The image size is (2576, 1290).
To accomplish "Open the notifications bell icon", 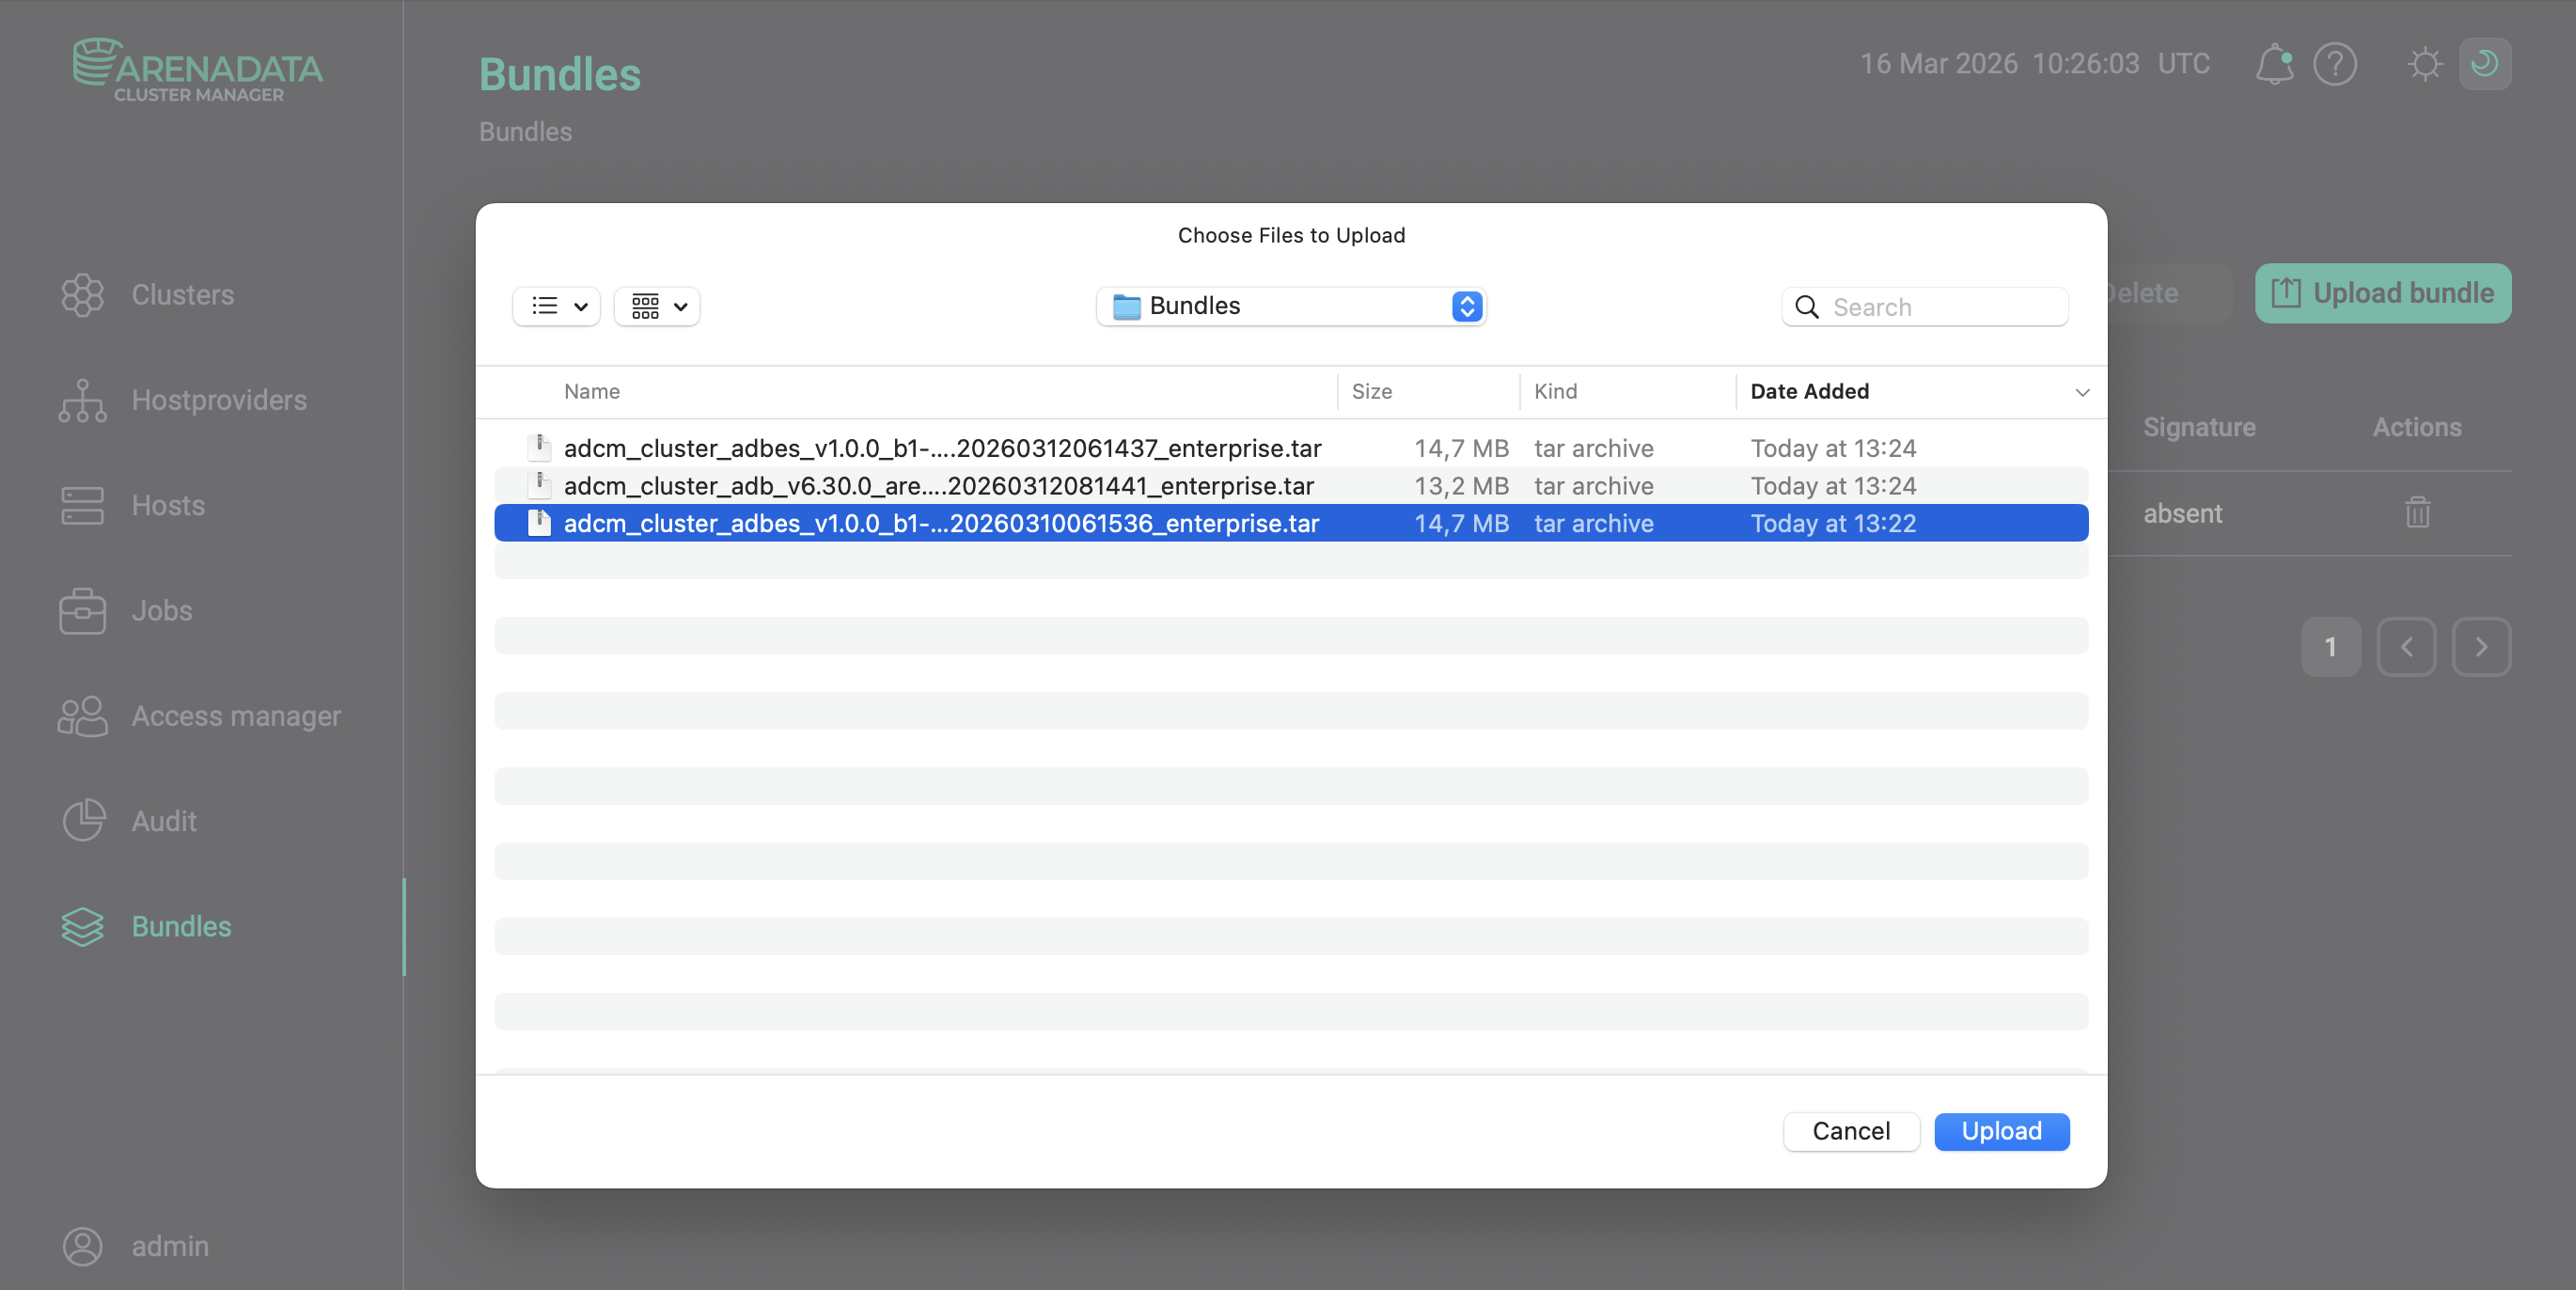I will pyautogui.click(x=2274, y=64).
